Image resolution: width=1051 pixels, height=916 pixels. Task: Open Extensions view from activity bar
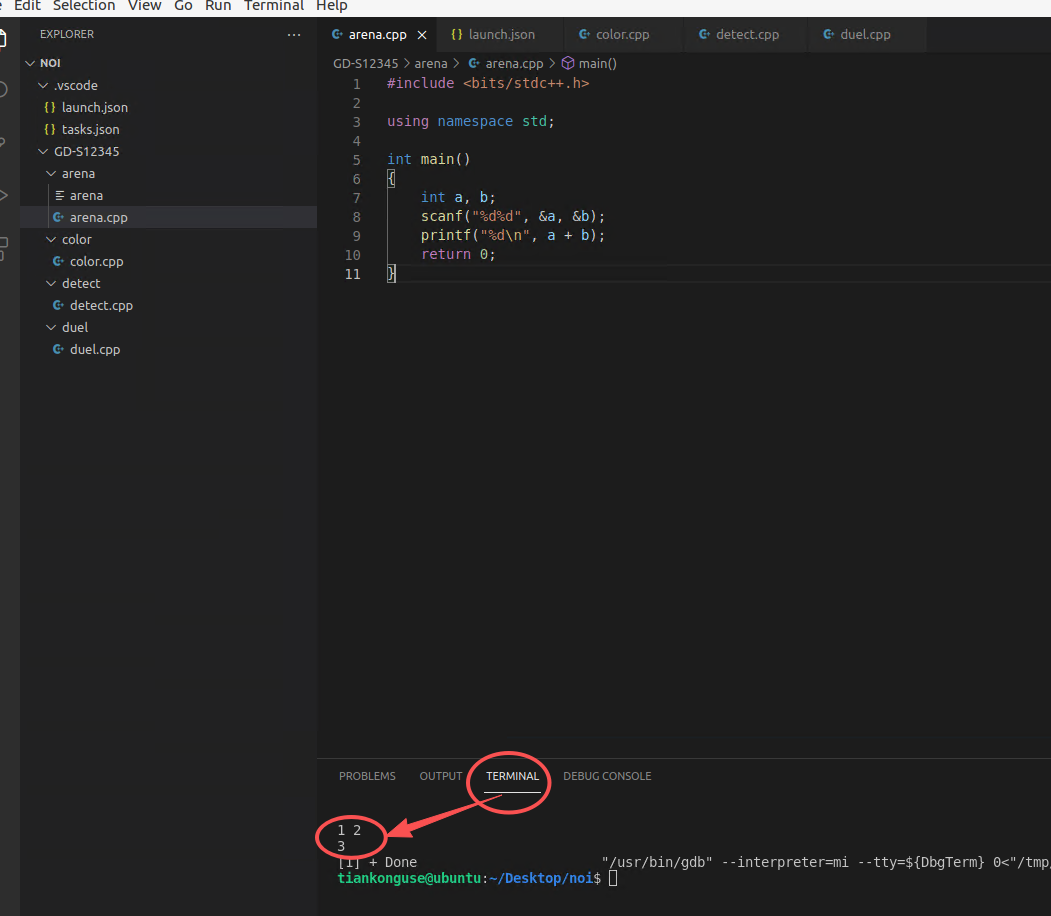point(3,247)
